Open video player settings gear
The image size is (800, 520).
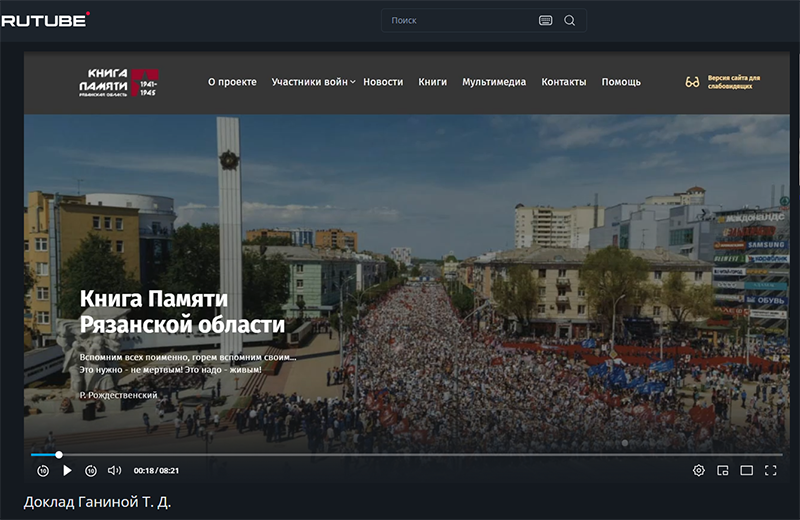tap(699, 470)
